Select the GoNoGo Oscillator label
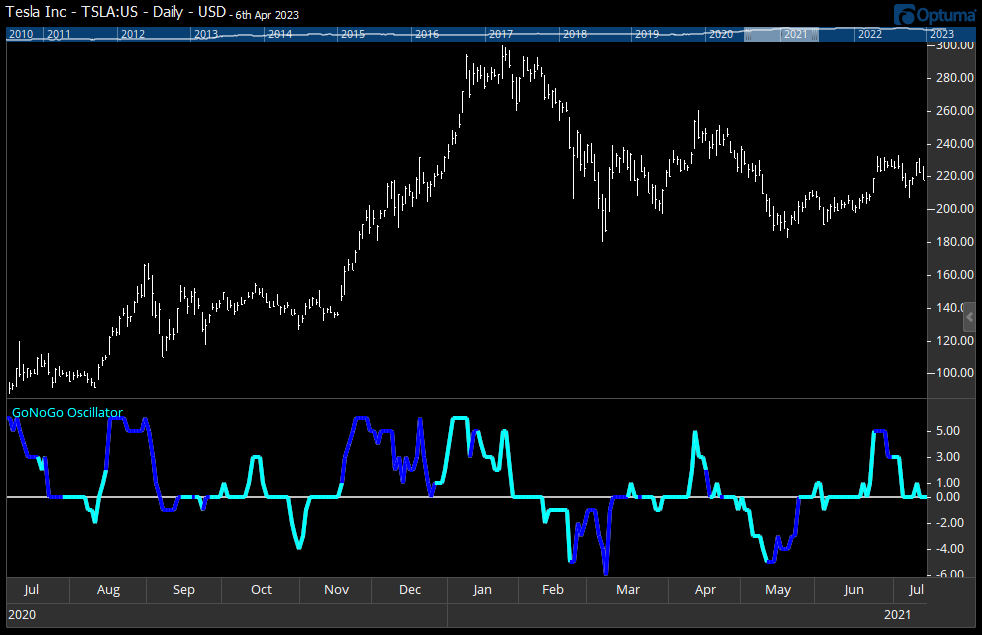 [x=68, y=413]
